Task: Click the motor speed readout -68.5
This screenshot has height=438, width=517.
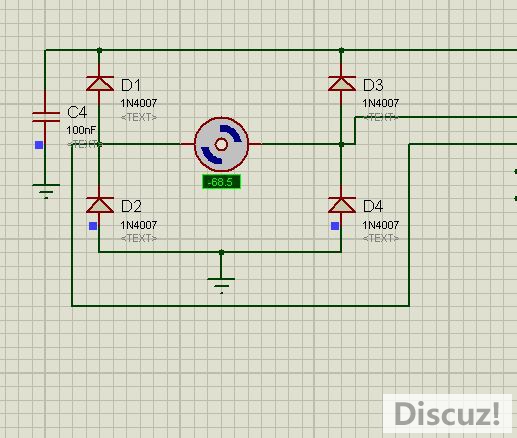Action: 221,182
